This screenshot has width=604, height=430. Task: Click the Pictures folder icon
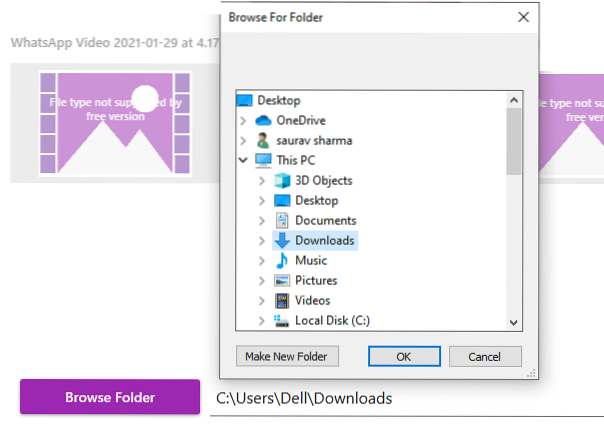point(282,280)
